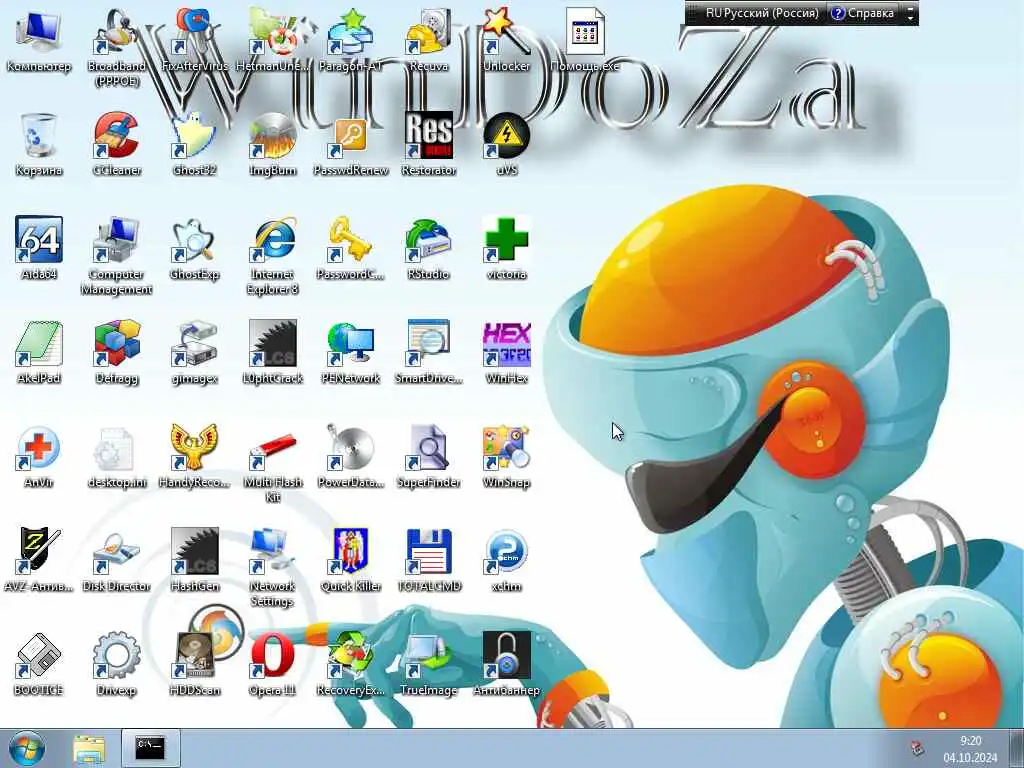Click the system tray notification icon
Image resolution: width=1024 pixels, height=768 pixels.
pyautogui.click(x=917, y=748)
